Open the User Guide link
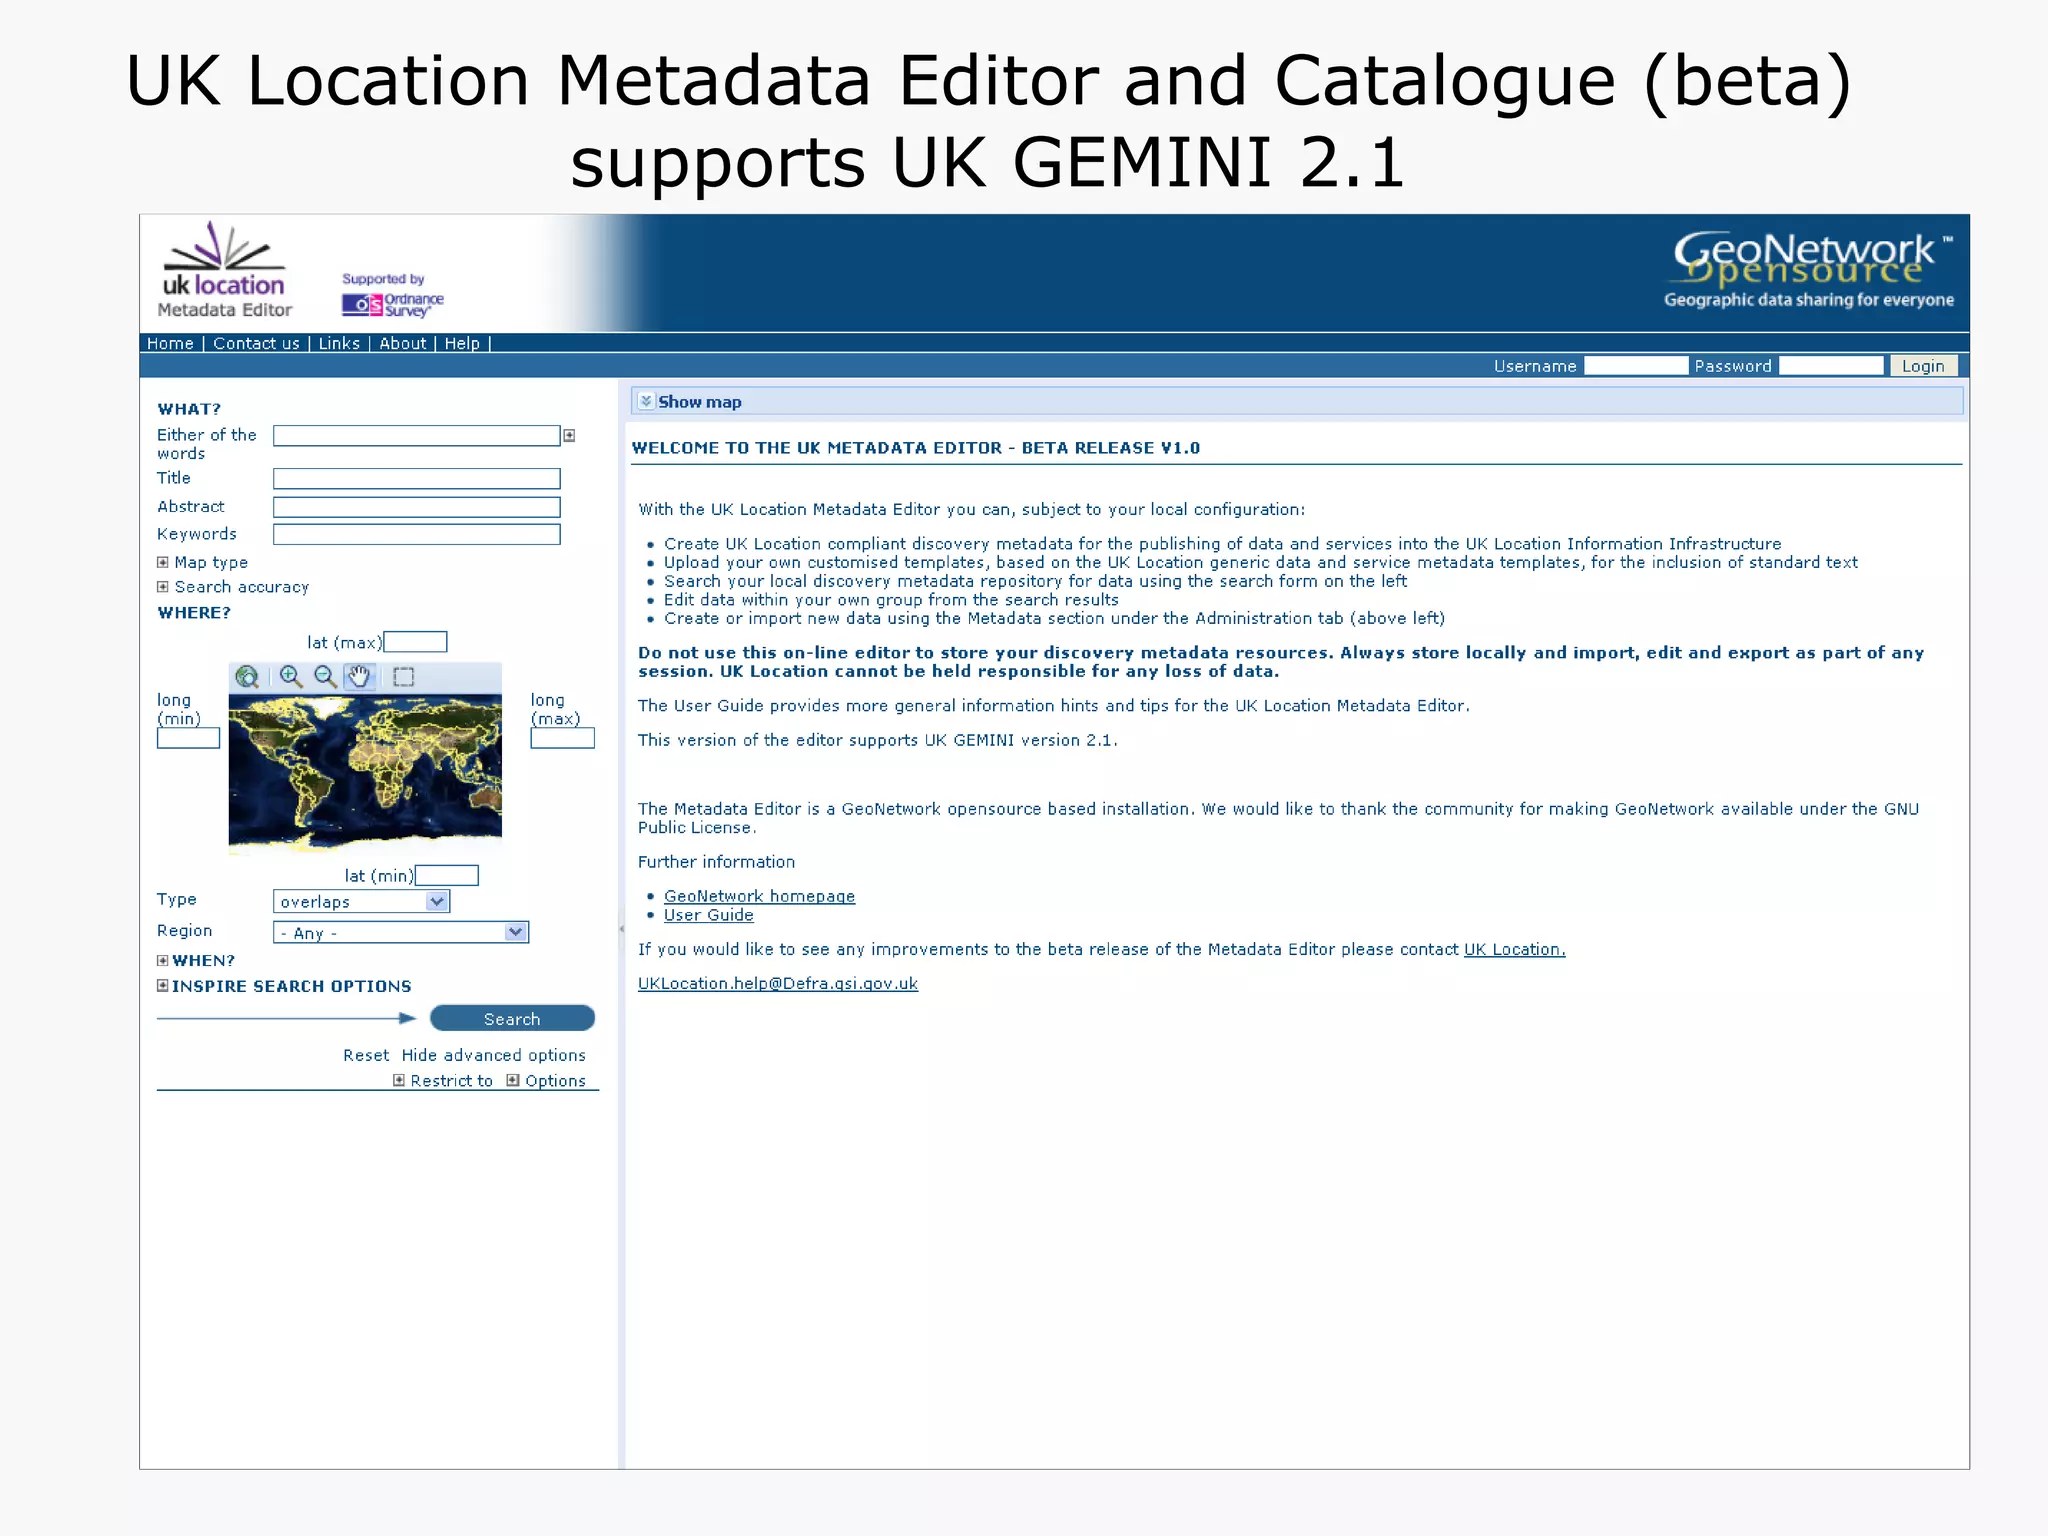Image resolution: width=2048 pixels, height=1536 pixels. pyautogui.click(x=708, y=915)
